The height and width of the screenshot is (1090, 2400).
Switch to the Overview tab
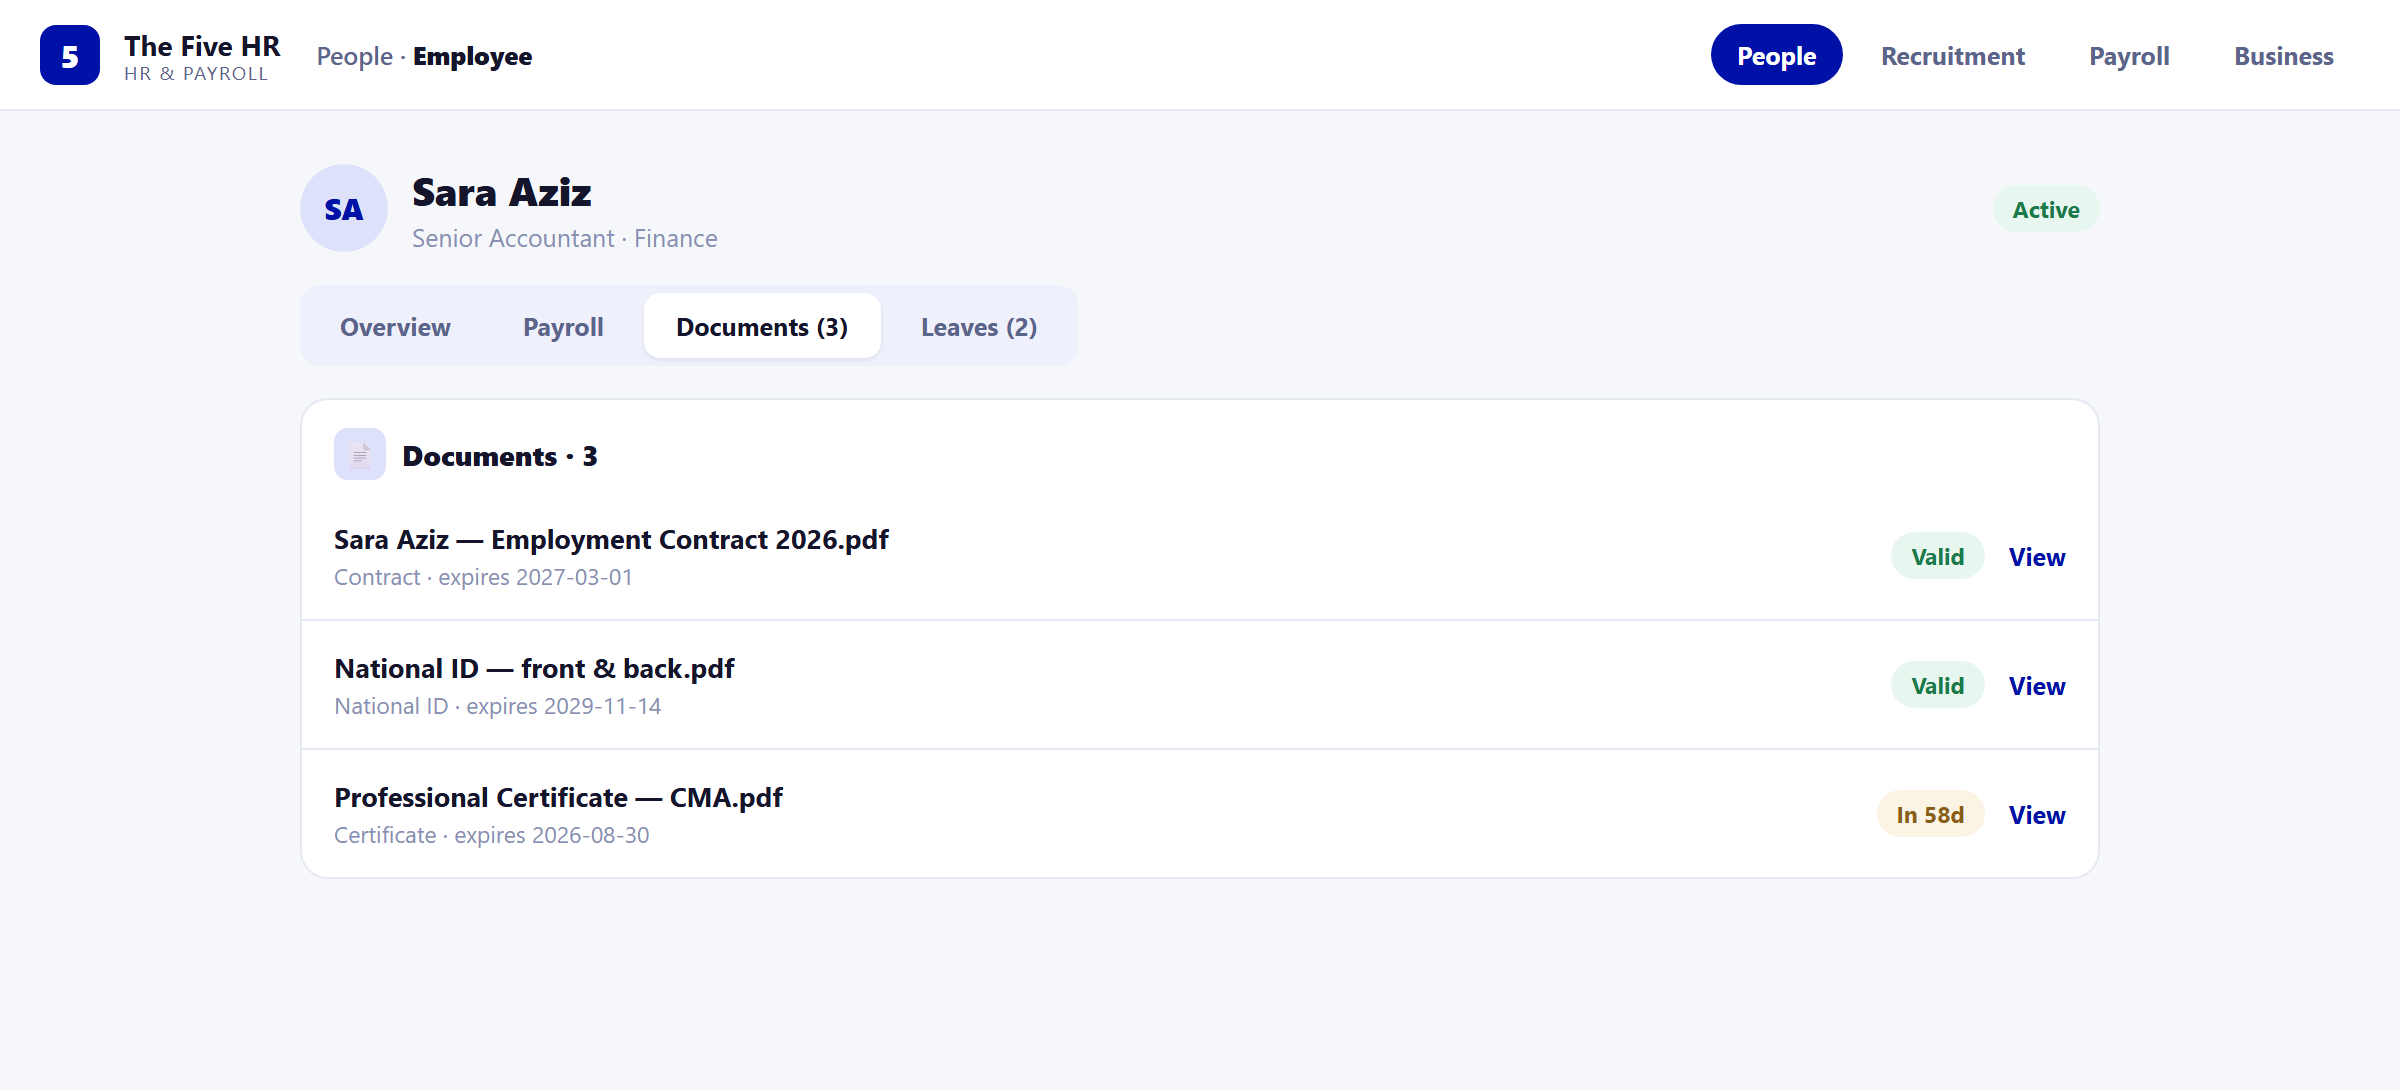tap(395, 326)
